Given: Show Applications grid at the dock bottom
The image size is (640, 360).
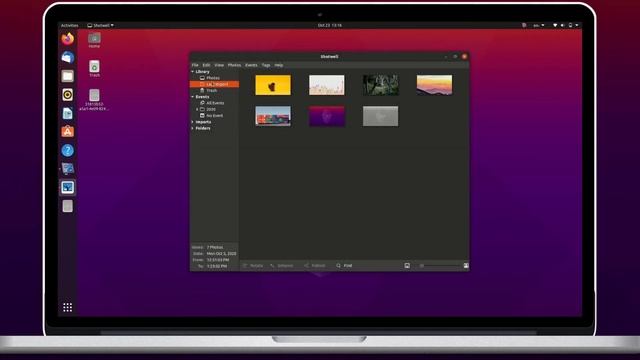Looking at the screenshot, I should click(x=68, y=307).
